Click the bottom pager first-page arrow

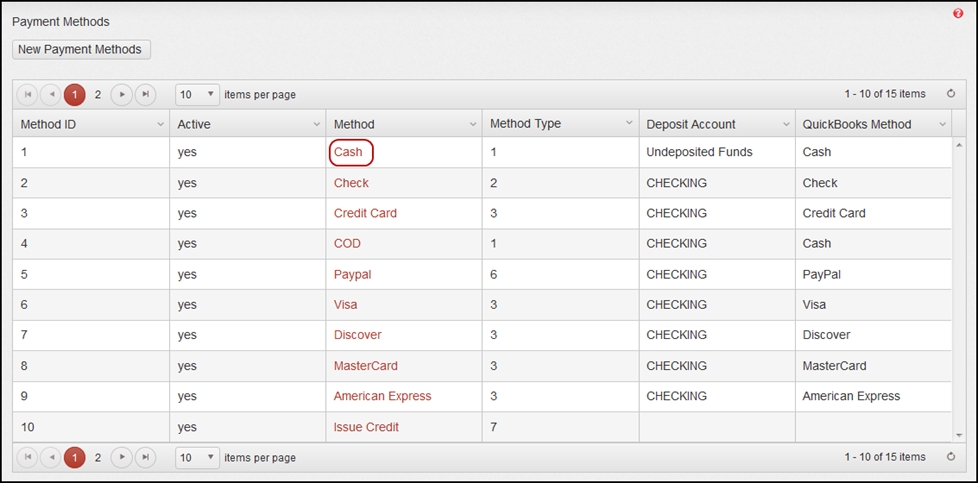(x=27, y=457)
